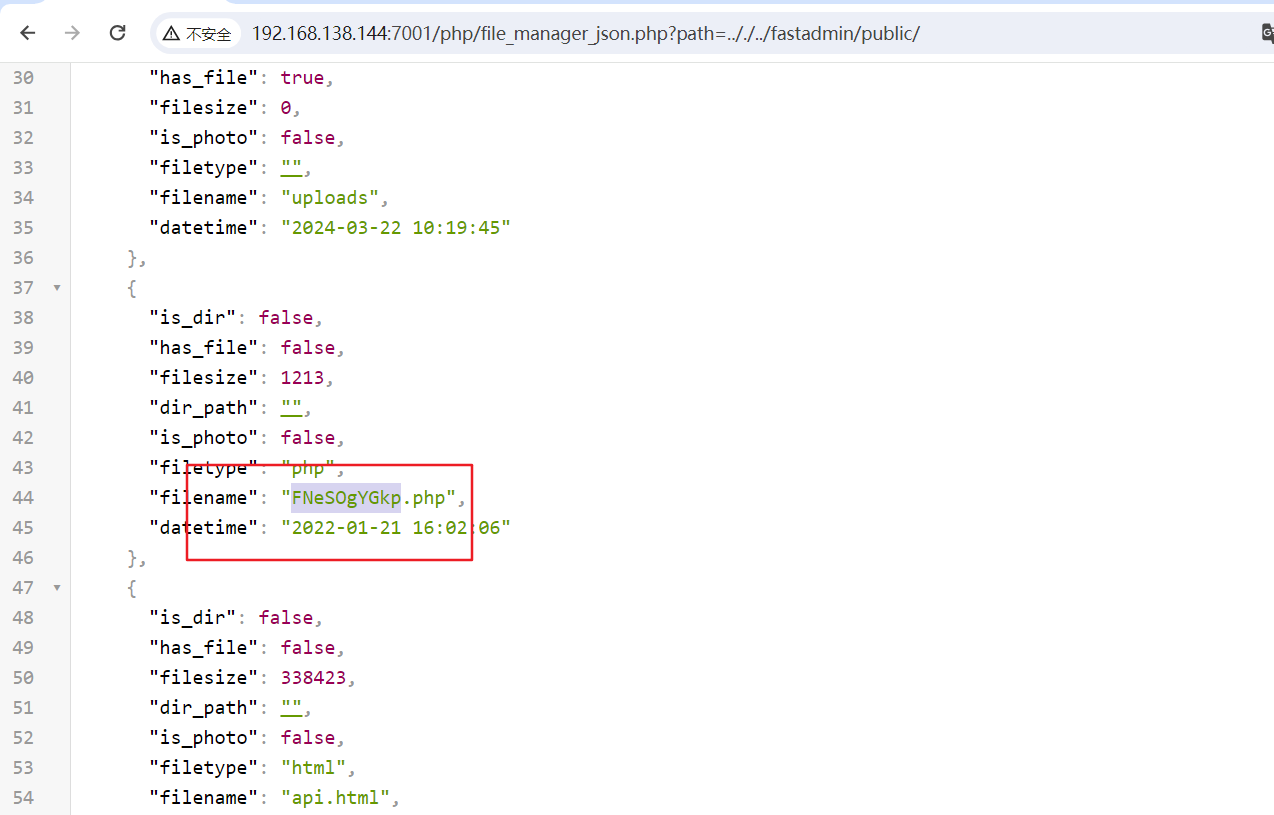
Task: Reload the current page
Action: click(117, 33)
